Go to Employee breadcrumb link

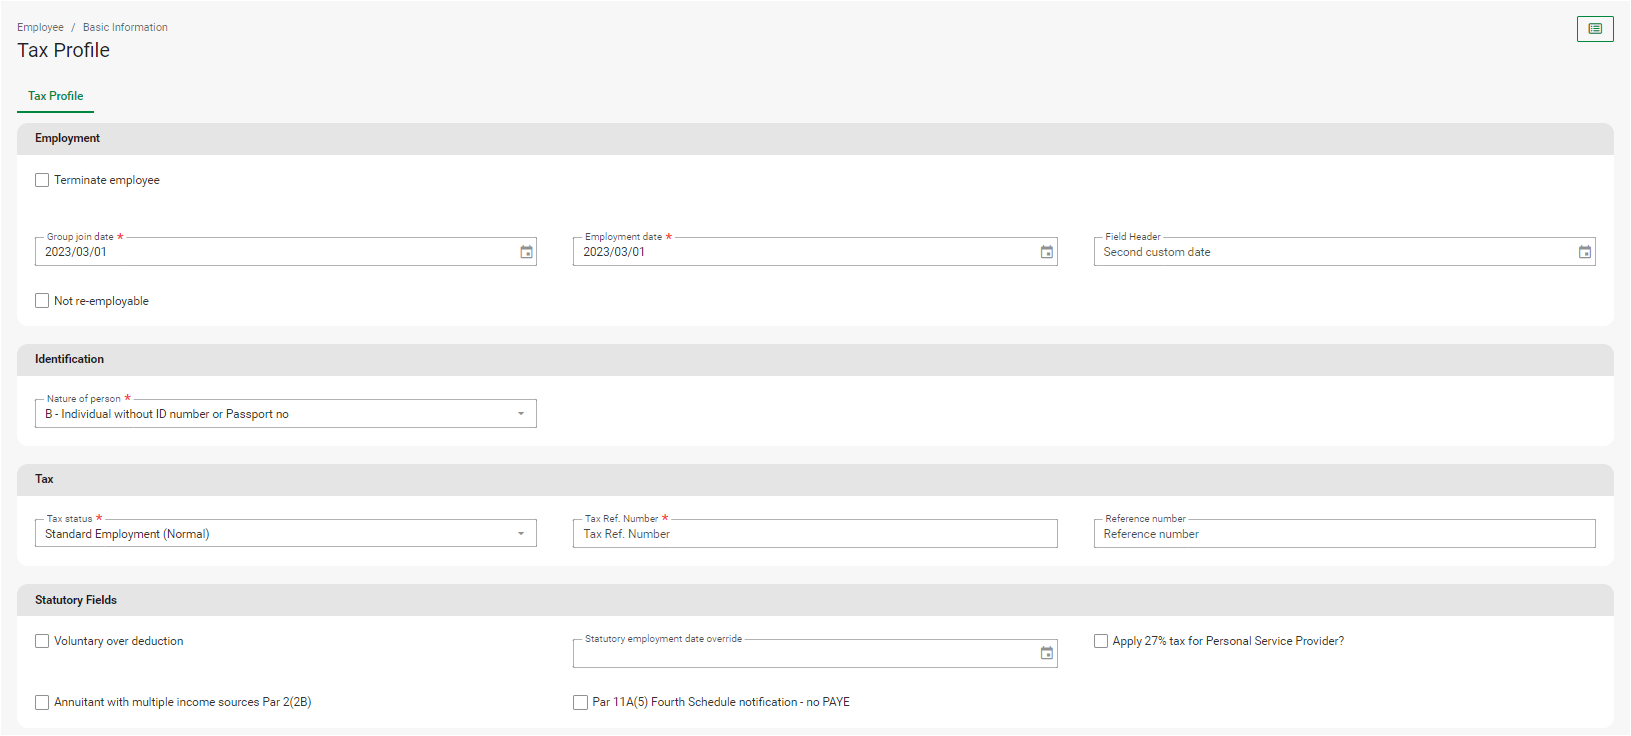(x=40, y=27)
